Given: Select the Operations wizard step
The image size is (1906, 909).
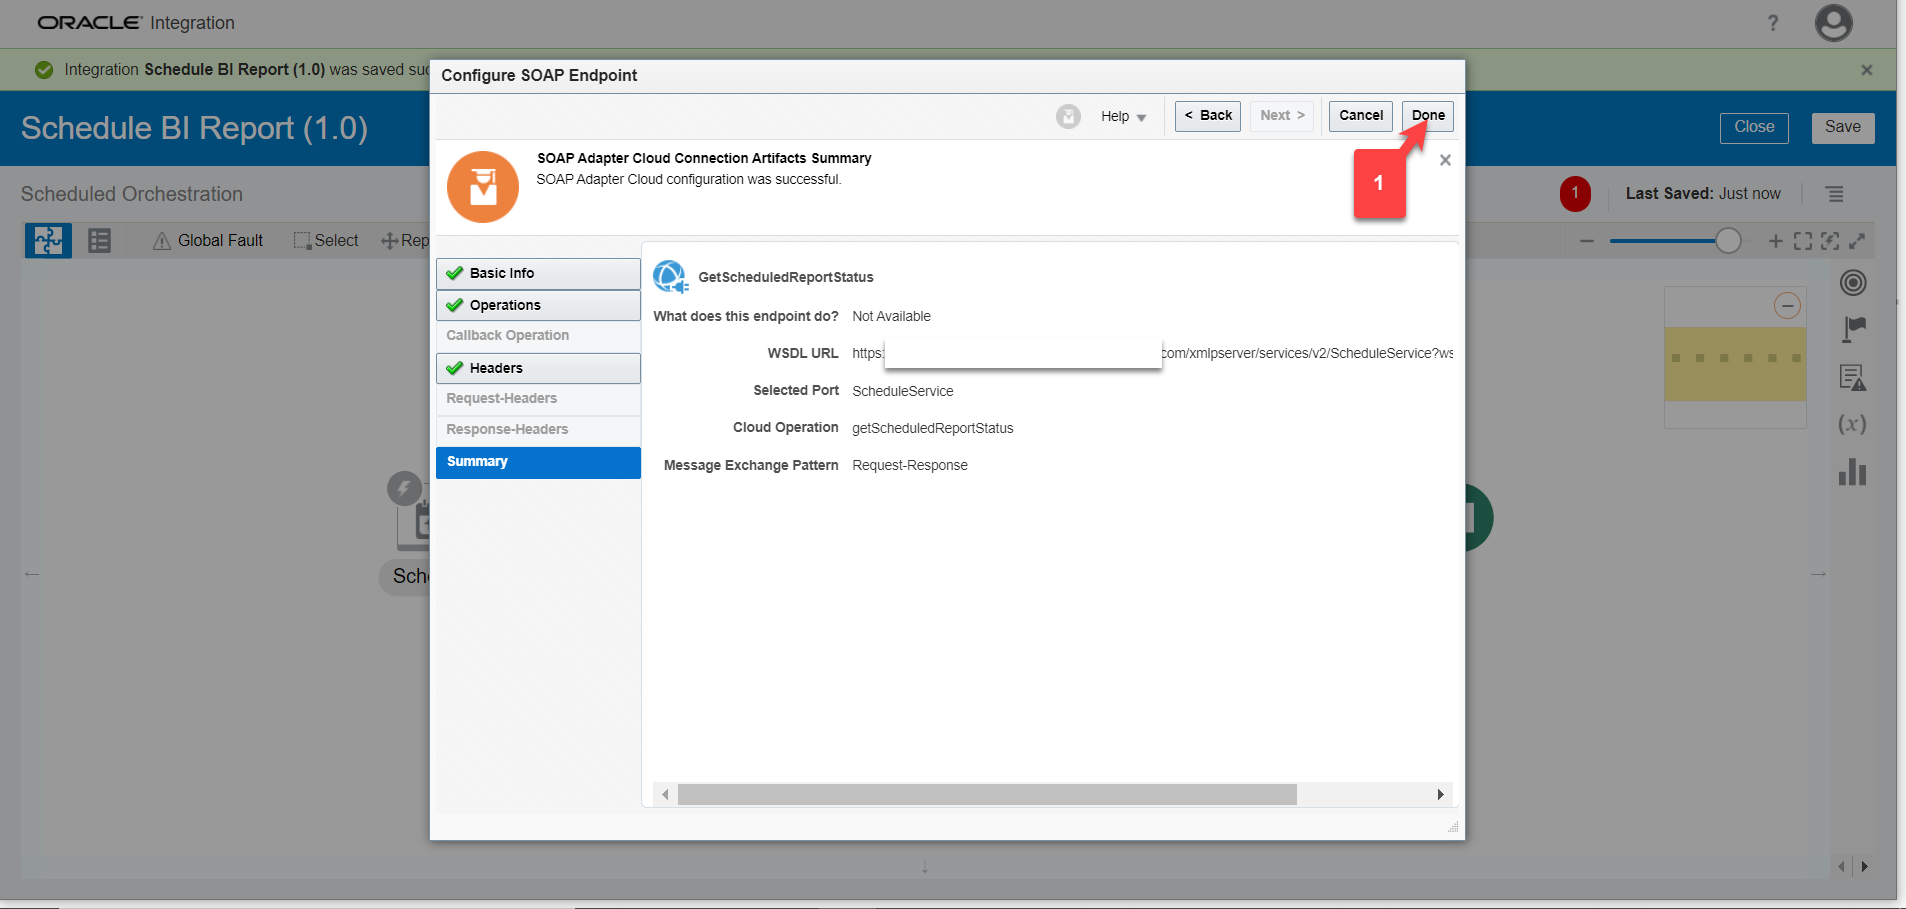Looking at the screenshot, I should click(538, 305).
